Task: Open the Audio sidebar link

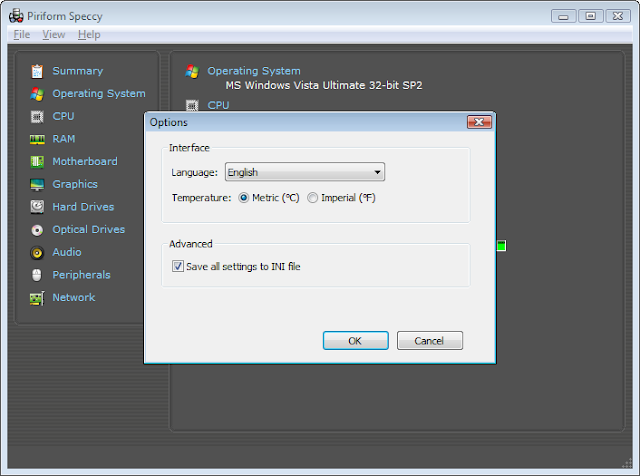Action: point(67,252)
